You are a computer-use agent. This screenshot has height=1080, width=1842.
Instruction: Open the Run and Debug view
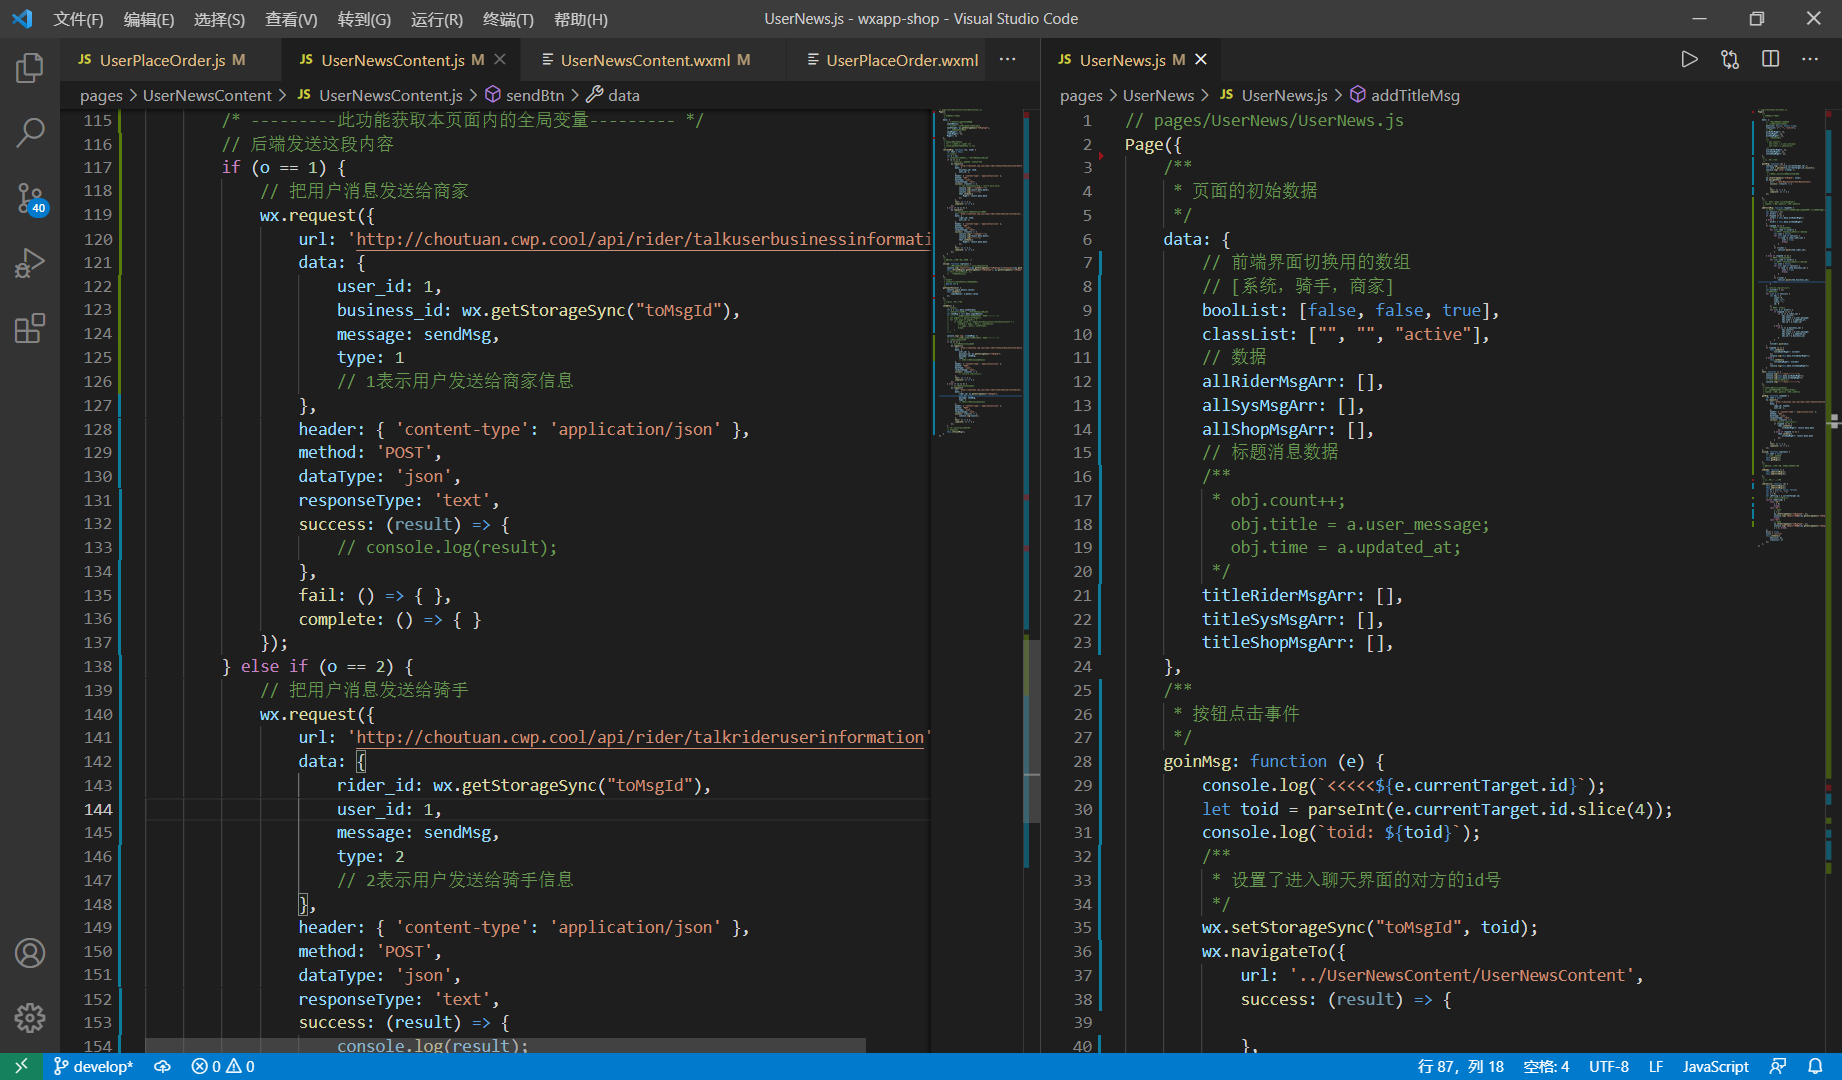pos(30,263)
